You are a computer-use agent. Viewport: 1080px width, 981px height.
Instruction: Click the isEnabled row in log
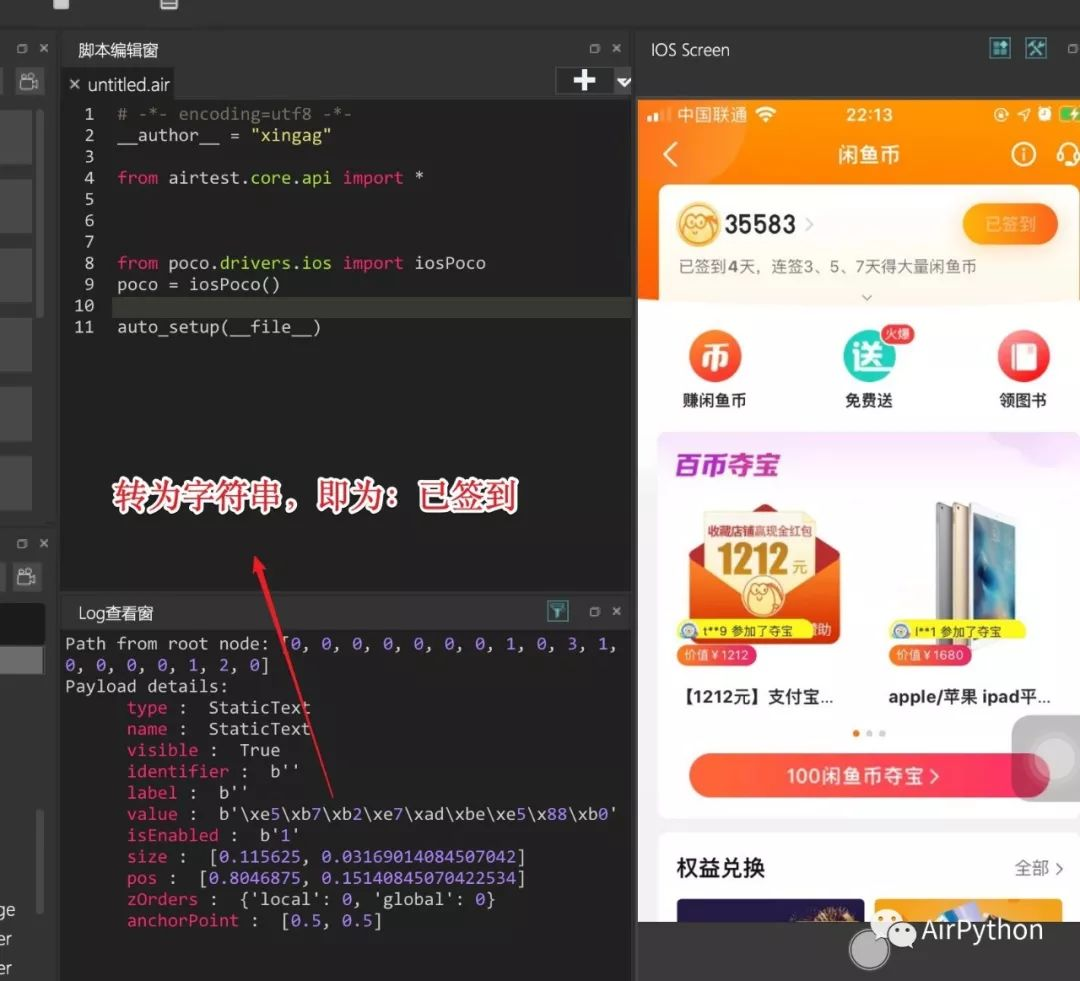pyautogui.click(x=214, y=836)
